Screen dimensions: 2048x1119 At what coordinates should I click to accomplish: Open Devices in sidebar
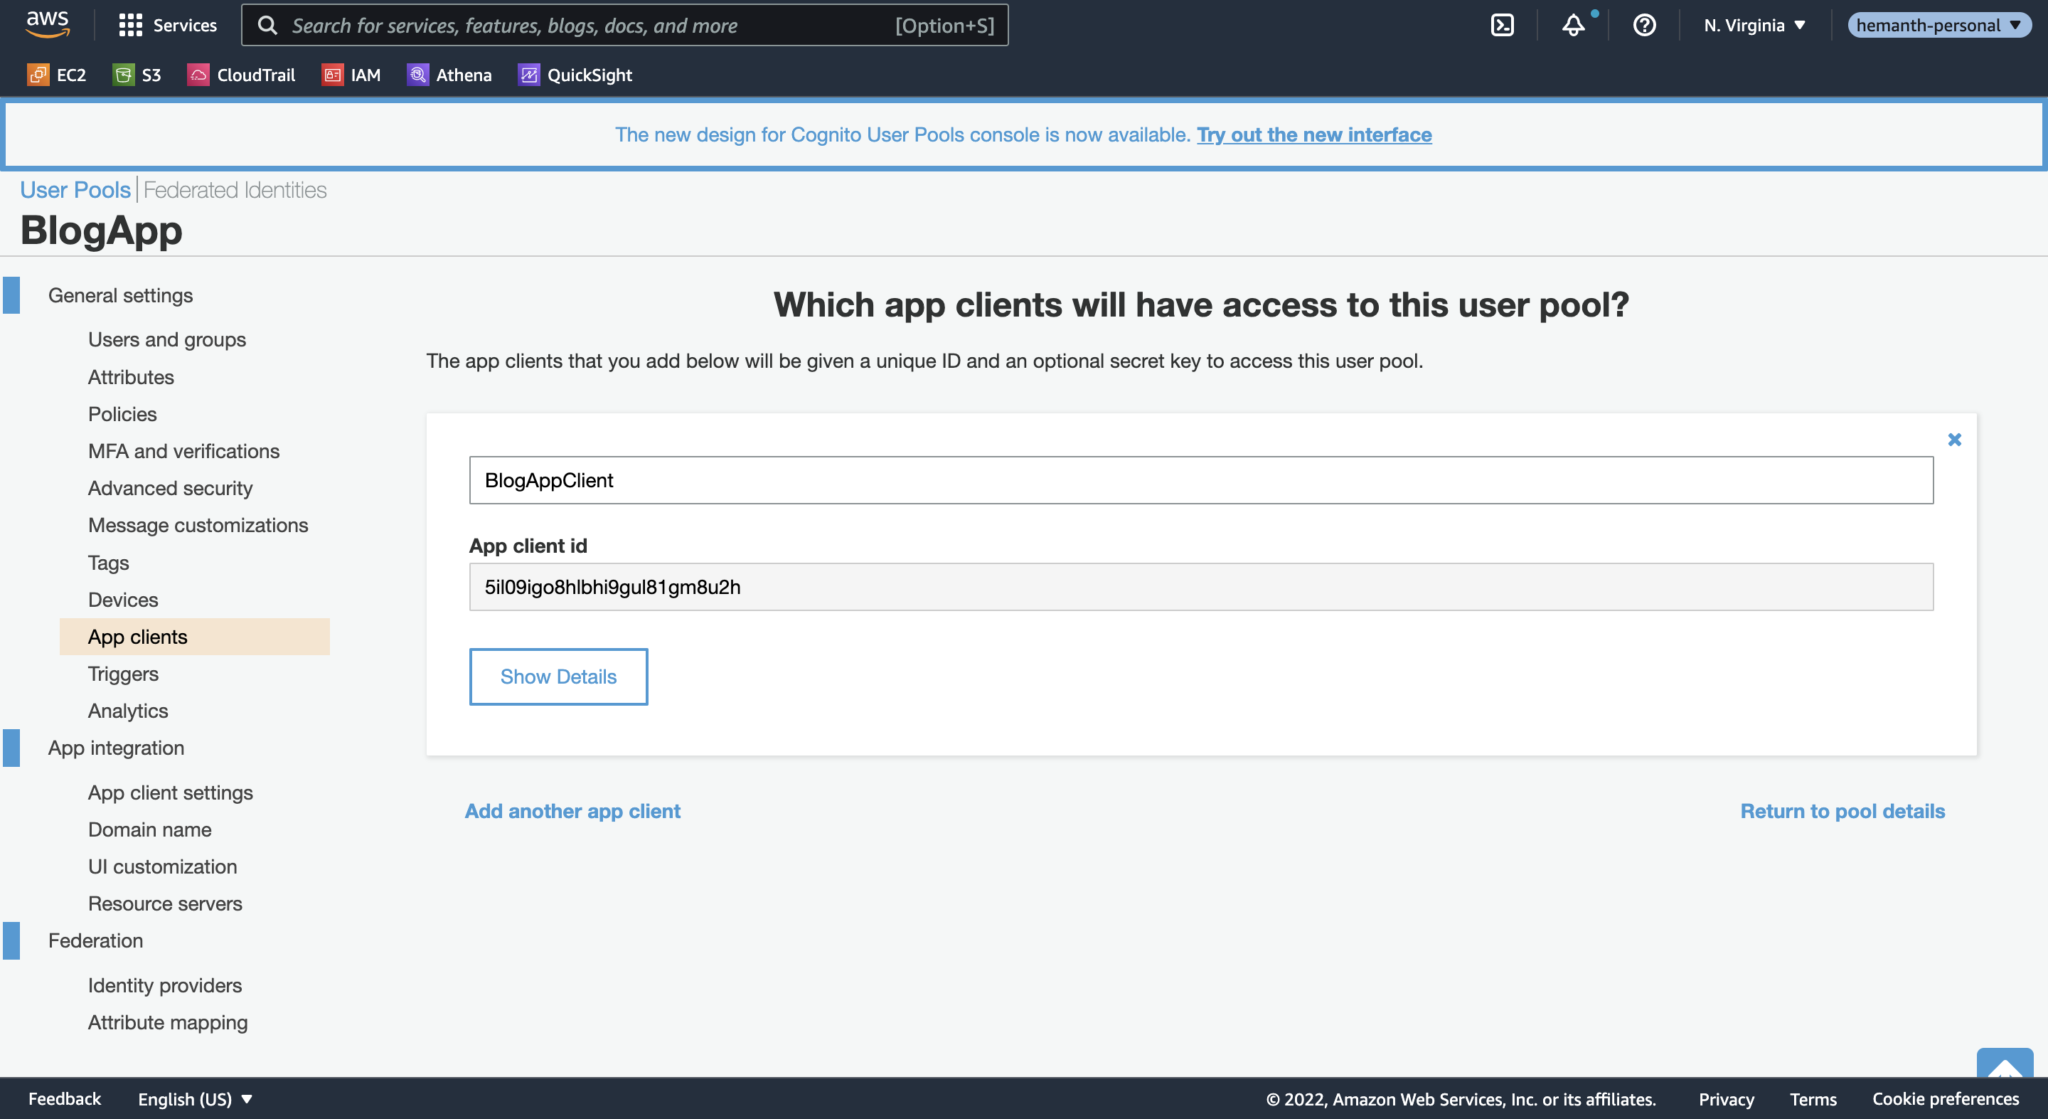[123, 600]
